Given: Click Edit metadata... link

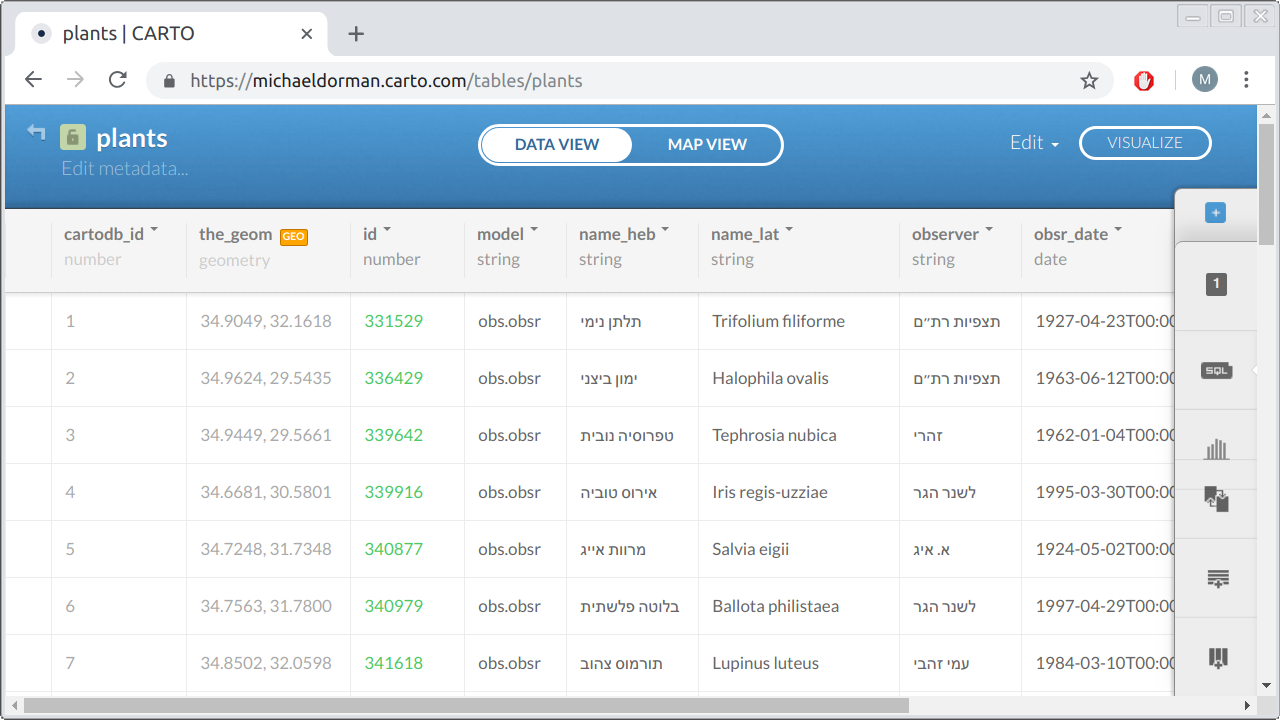Looking at the screenshot, I should 125,168.
